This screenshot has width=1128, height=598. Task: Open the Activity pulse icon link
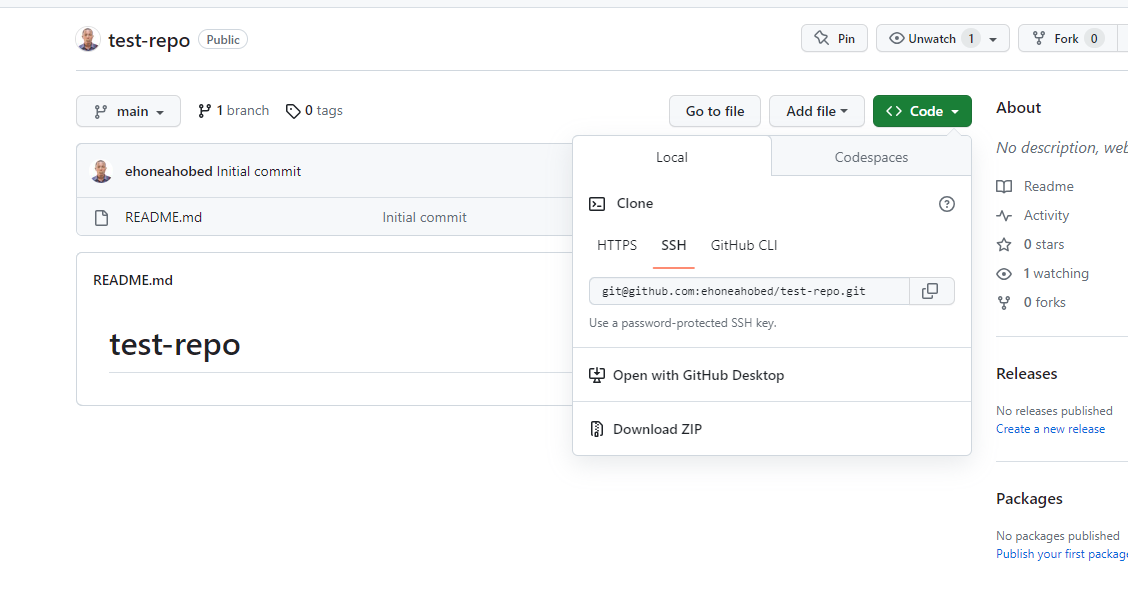(x=1004, y=215)
